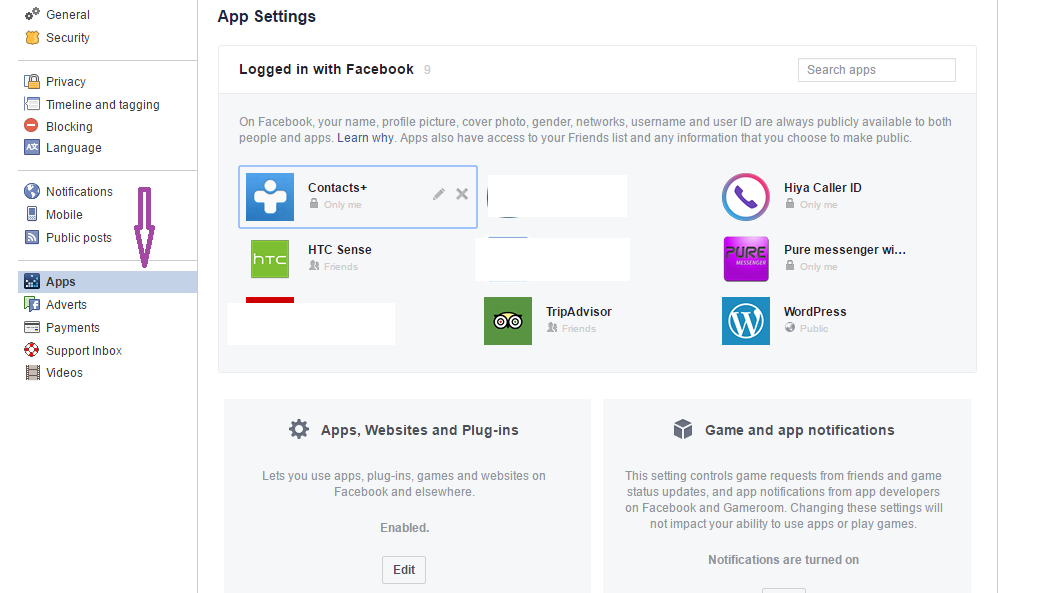Screen dimensions: 1046x593
Task: Click 'Only me' under Hiya Caller ID
Action: (819, 205)
